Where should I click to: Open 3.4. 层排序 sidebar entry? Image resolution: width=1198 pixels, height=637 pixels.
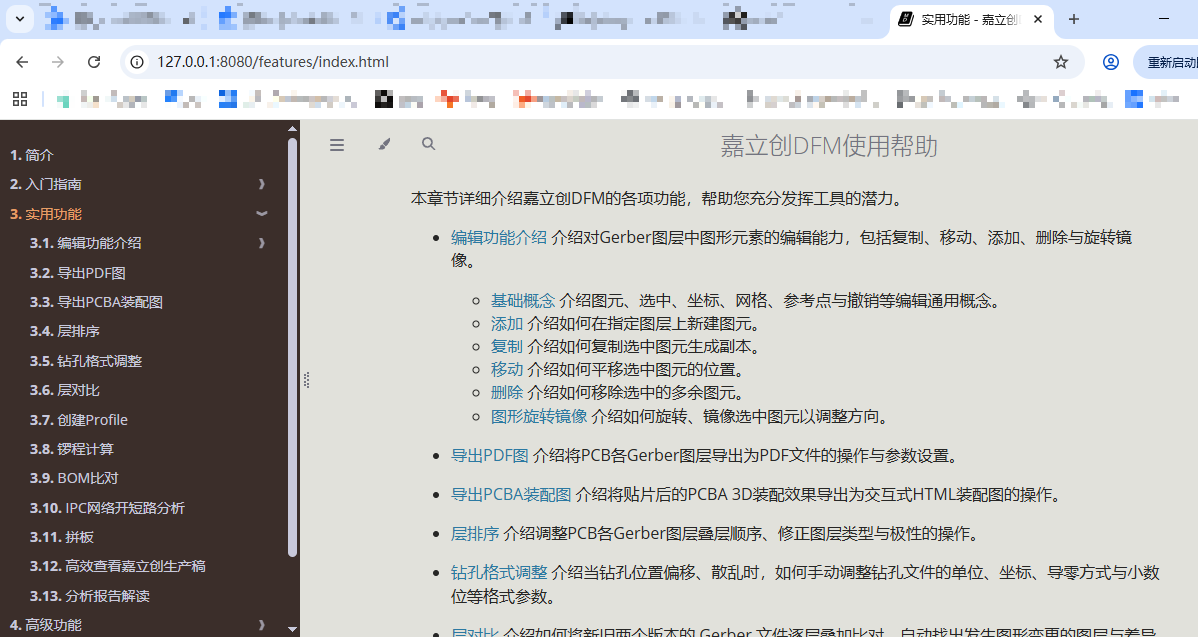coord(65,331)
